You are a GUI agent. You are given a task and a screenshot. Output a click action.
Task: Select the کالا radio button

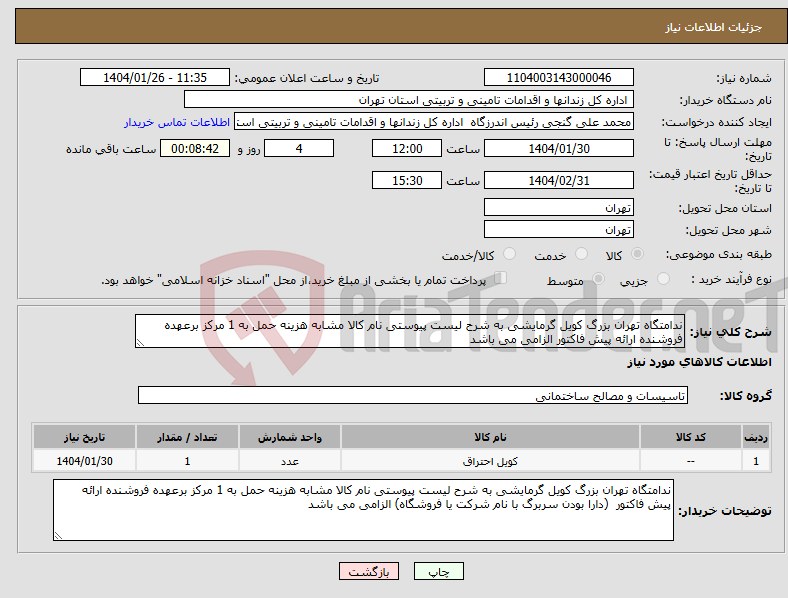pos(637,254)
